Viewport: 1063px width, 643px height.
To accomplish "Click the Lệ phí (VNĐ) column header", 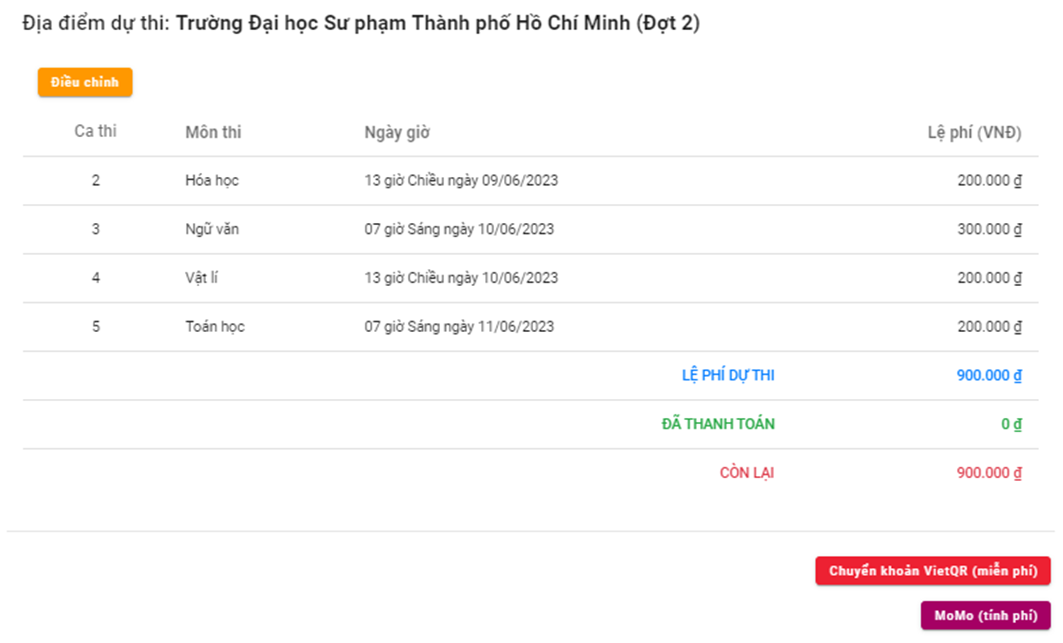I will click(974, 132).
